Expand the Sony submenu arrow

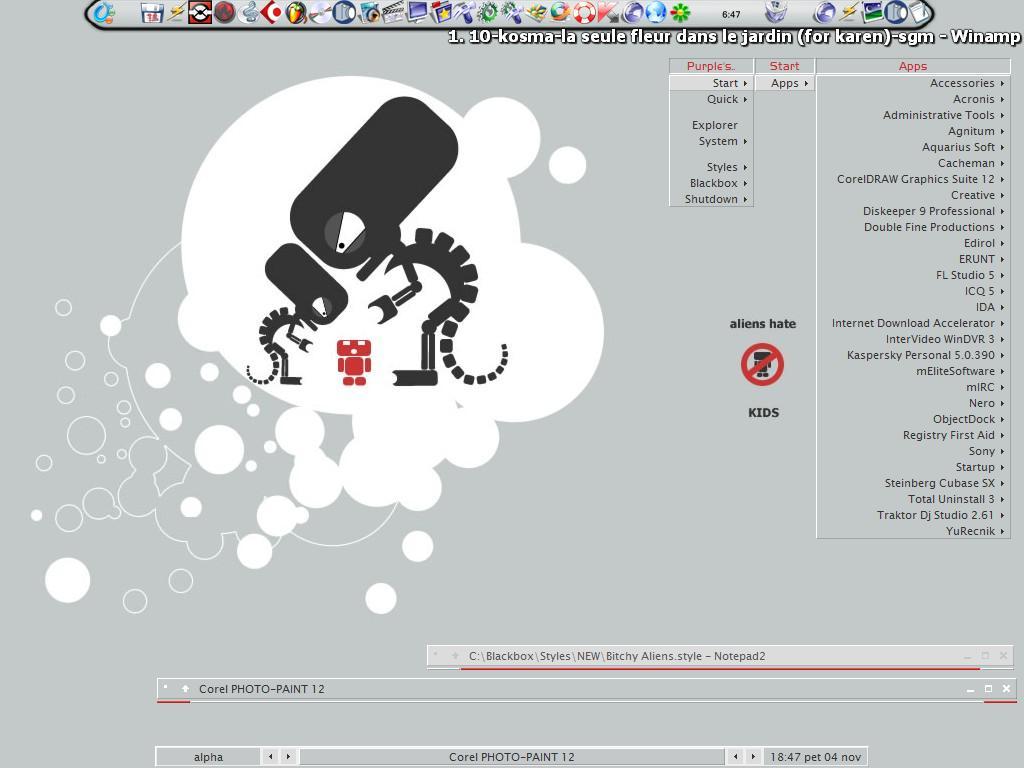[1002, 451]
